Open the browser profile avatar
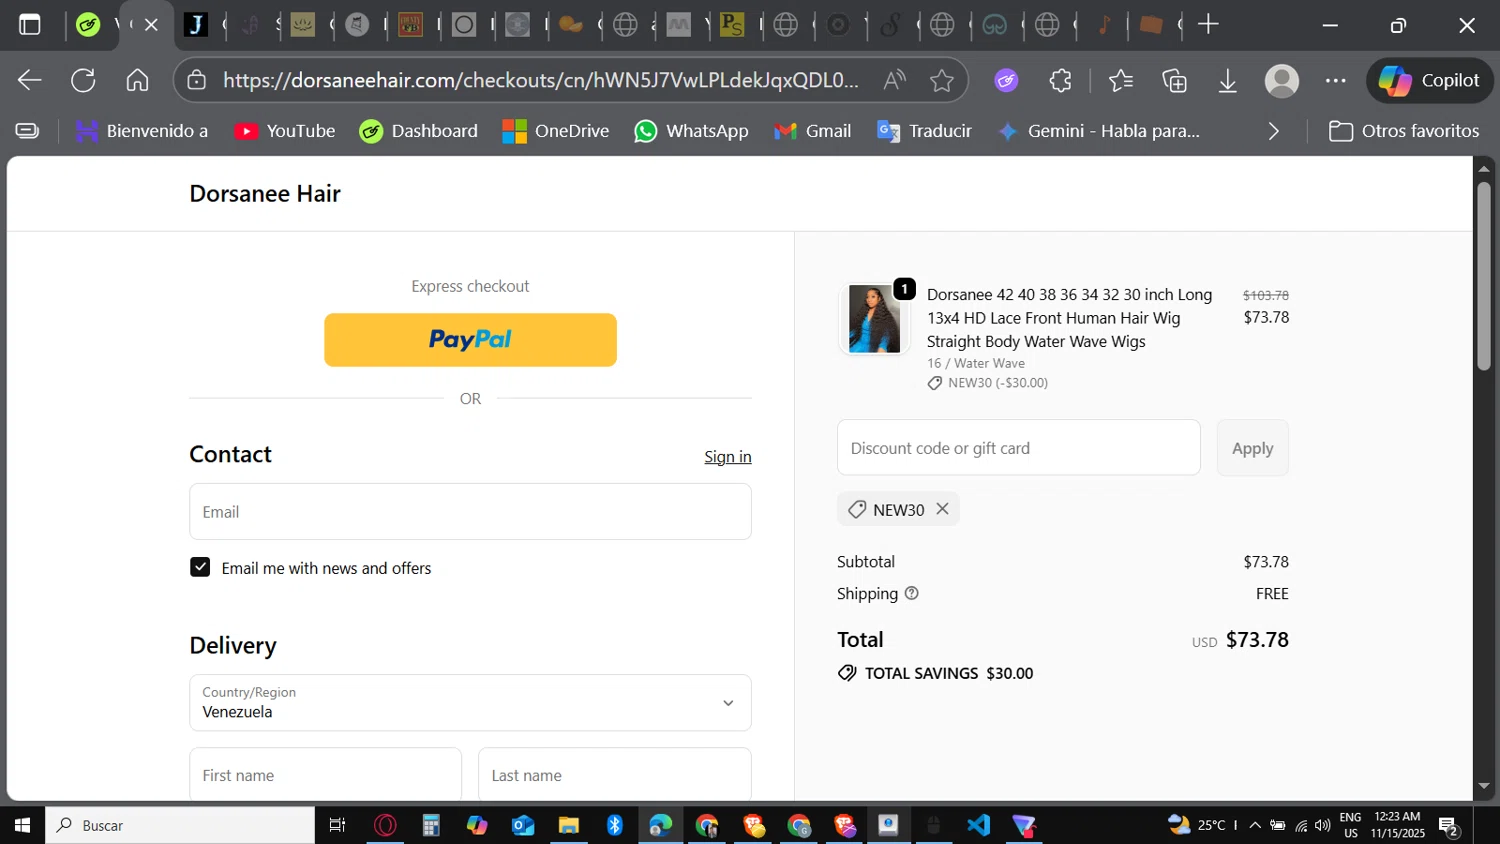Viewport: 1500px width, 844px height. 1282,81
